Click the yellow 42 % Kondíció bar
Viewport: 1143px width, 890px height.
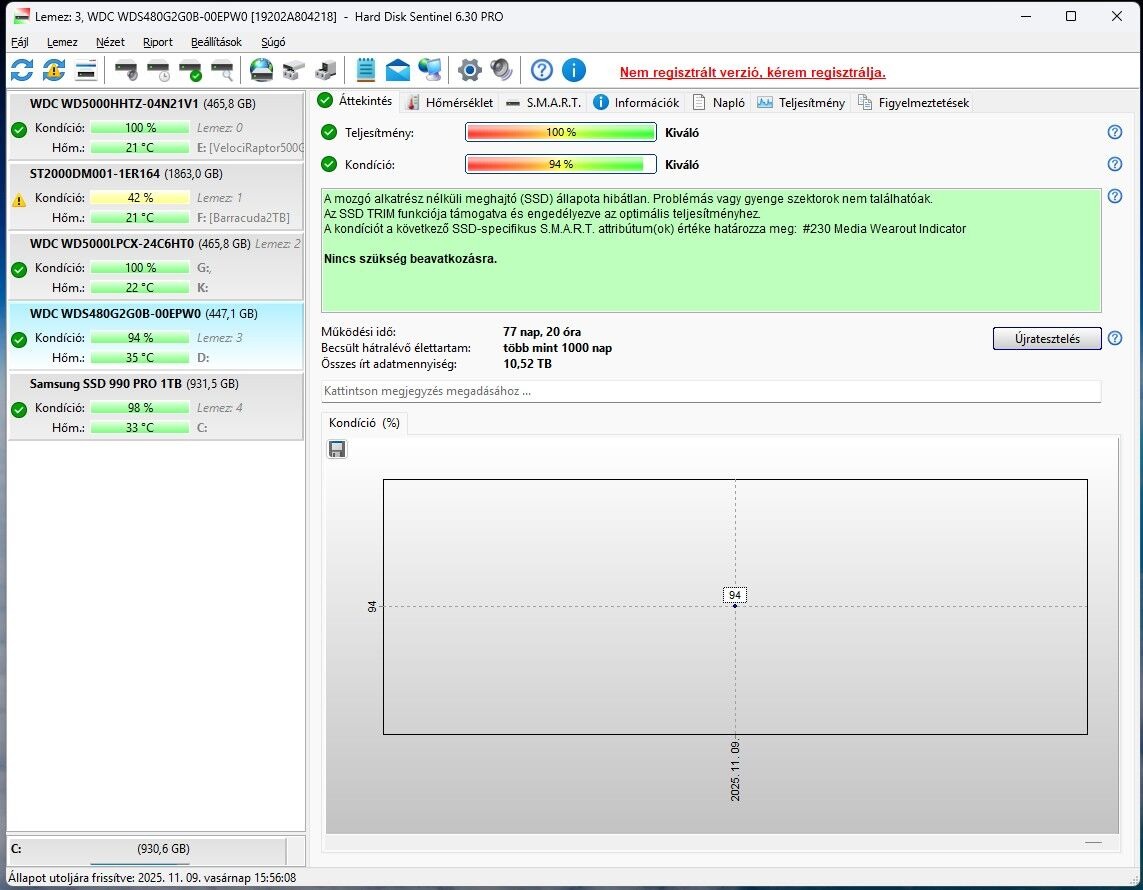(140, 198)
